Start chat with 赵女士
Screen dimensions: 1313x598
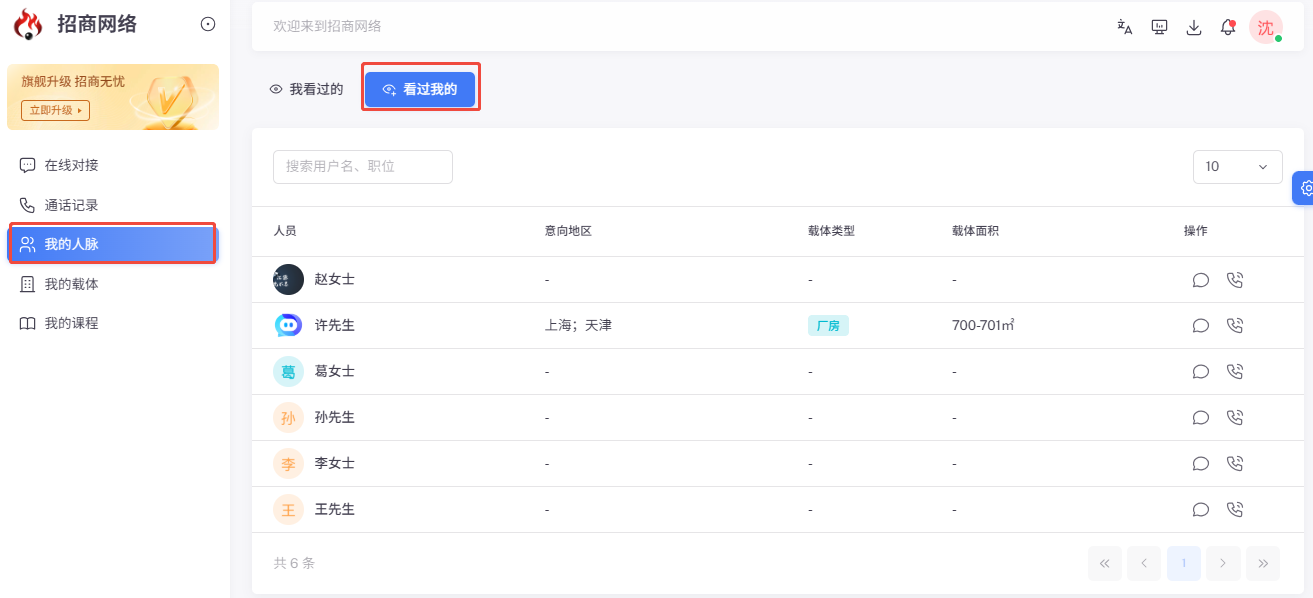(1201, 280)
